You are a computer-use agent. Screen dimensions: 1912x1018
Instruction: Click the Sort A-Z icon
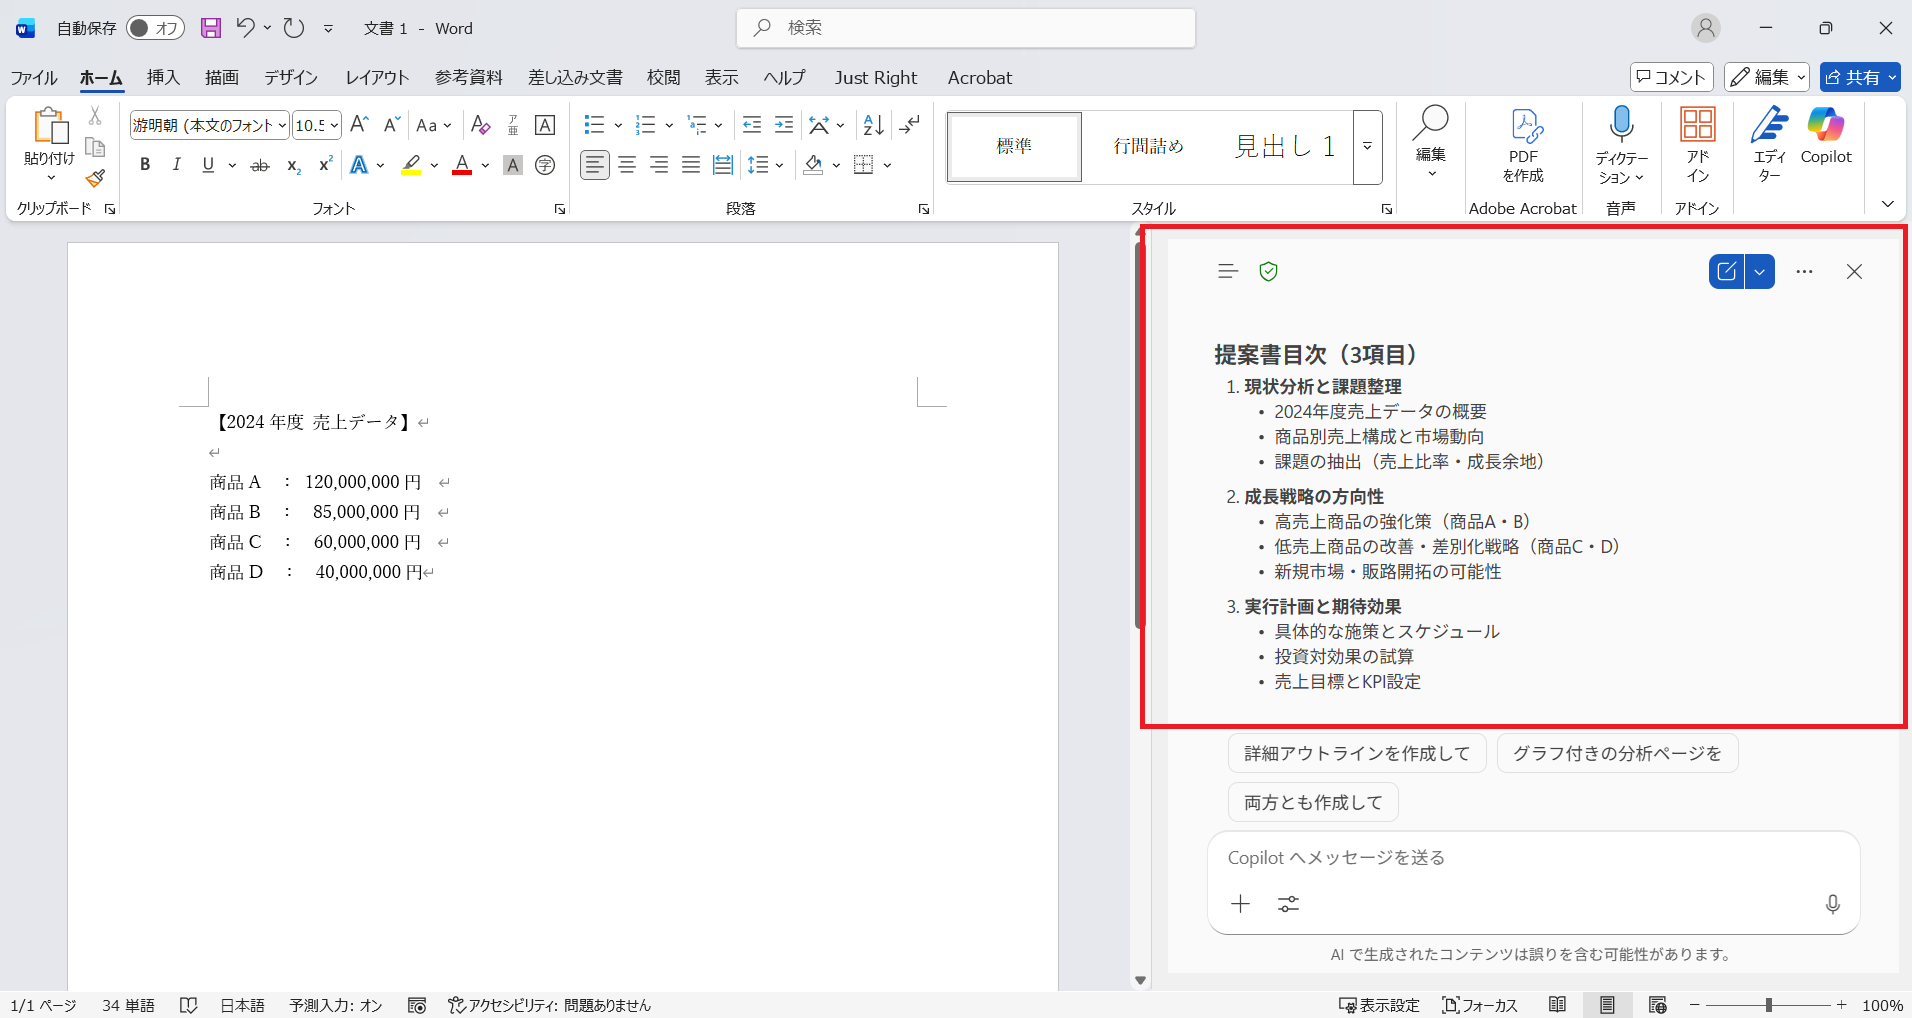[873, 125]
